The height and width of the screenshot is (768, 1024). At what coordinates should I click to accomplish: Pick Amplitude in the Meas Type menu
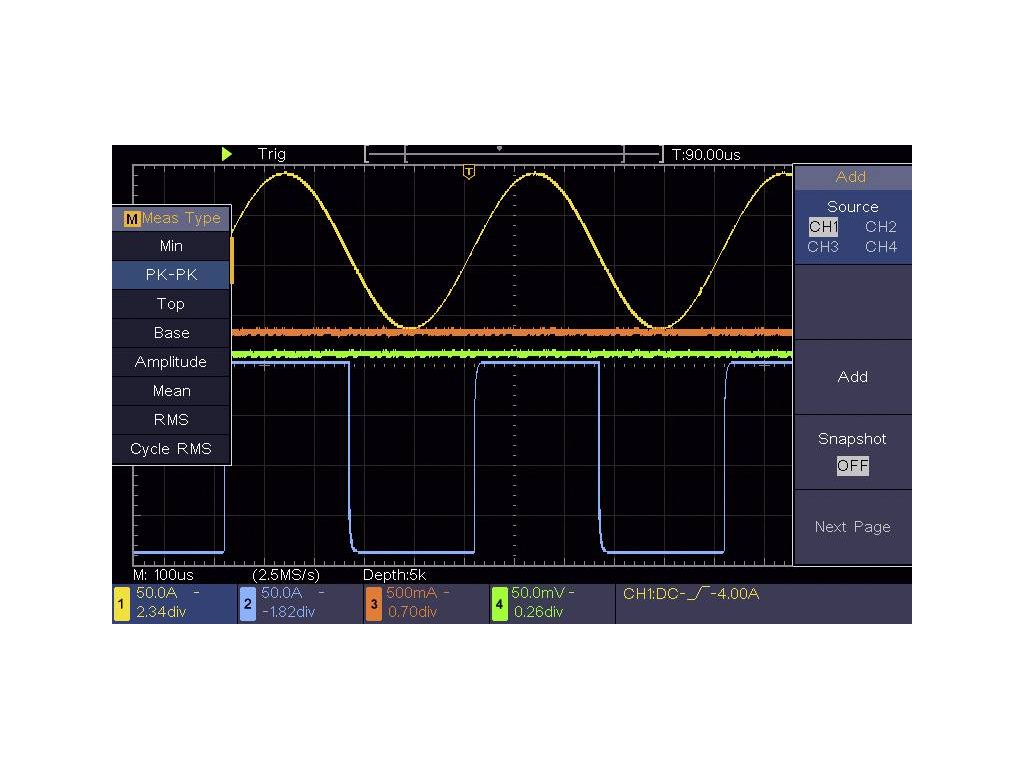(171, 362)
